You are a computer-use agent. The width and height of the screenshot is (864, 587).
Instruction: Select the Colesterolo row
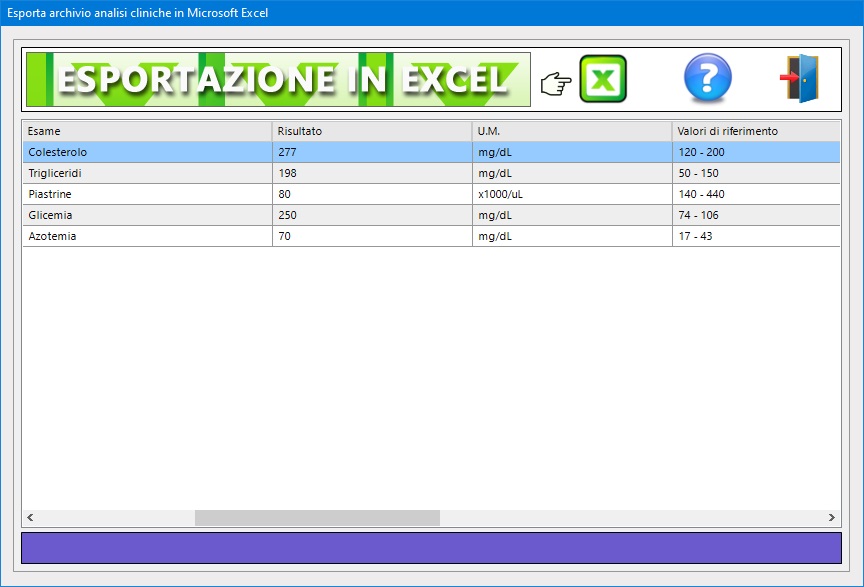431,152
